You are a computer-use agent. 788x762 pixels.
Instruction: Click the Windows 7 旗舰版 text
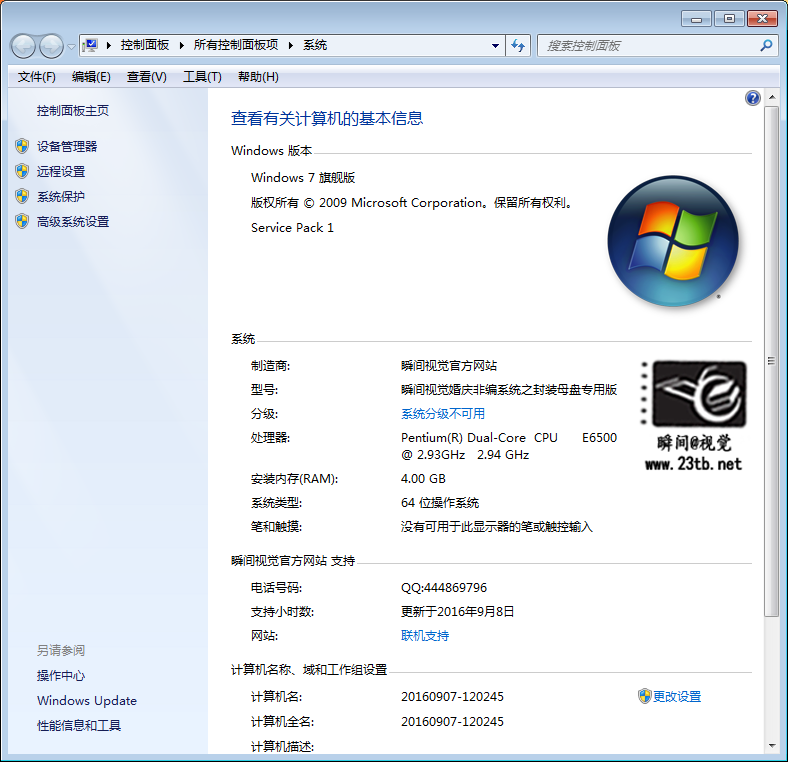coord(303,177)
